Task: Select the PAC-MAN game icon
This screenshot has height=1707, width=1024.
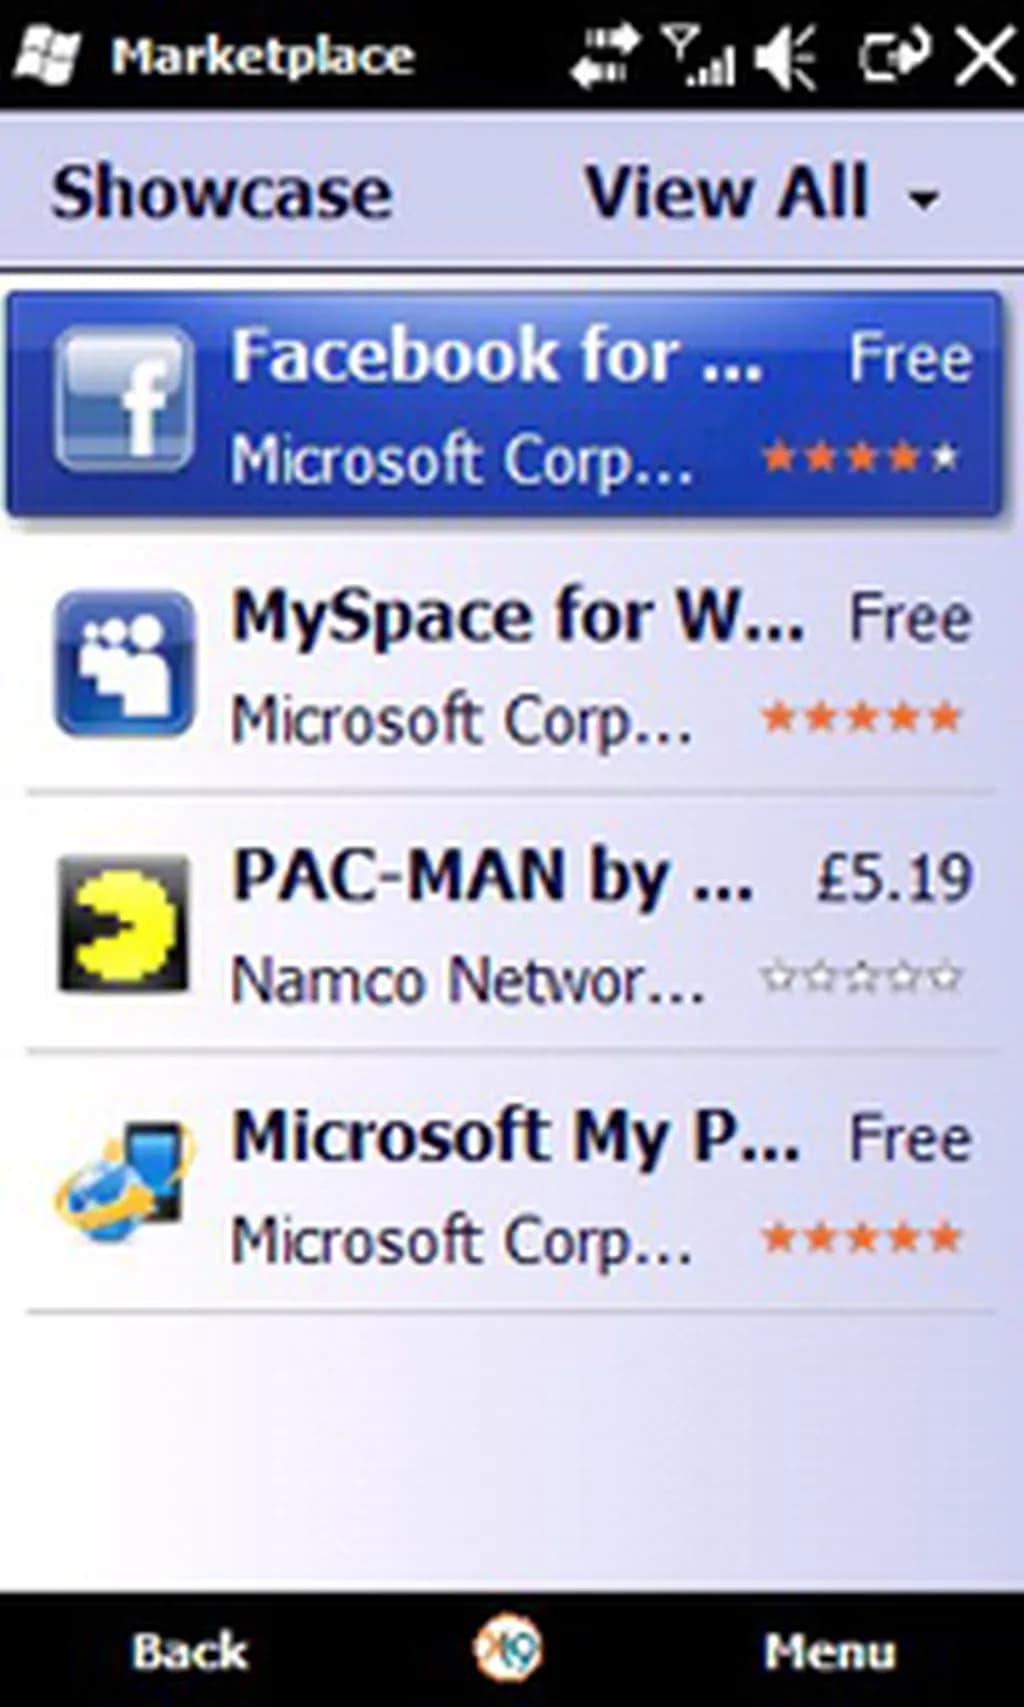Action: point(124,924)
